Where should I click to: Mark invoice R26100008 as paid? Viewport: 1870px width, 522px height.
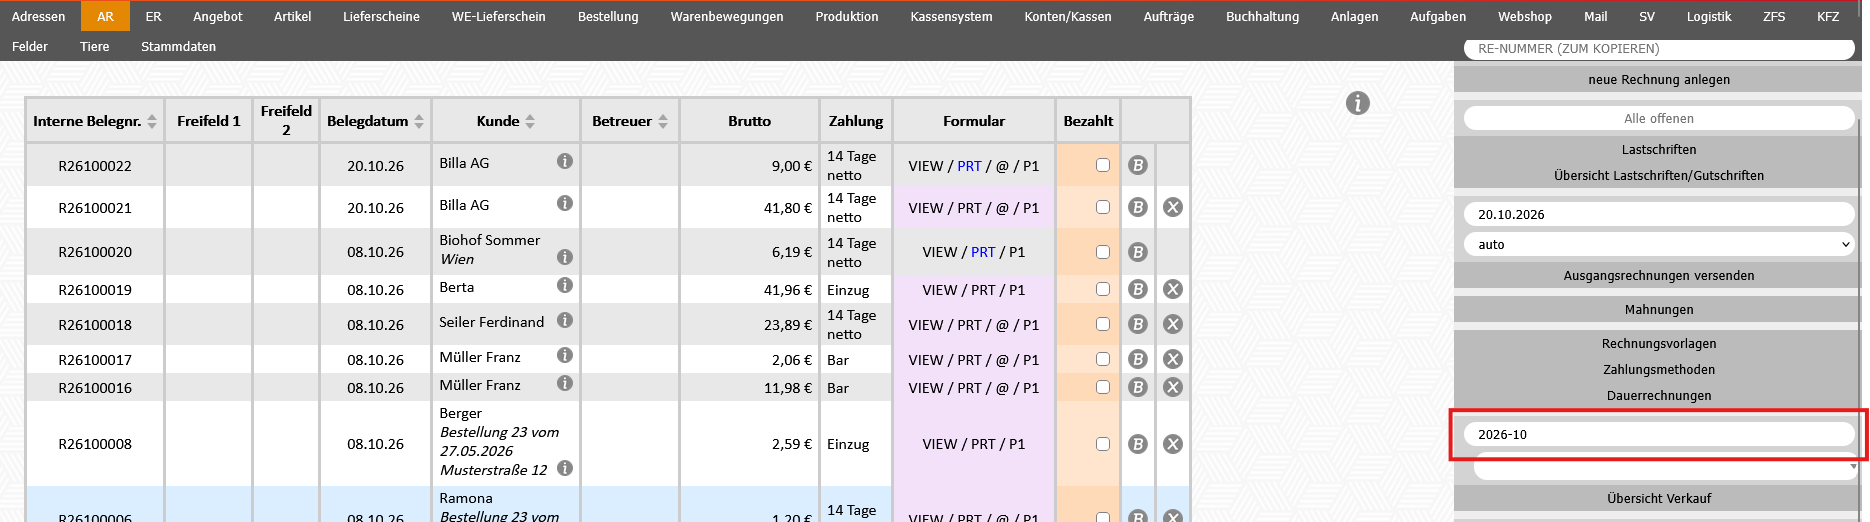coord(1103,444)
